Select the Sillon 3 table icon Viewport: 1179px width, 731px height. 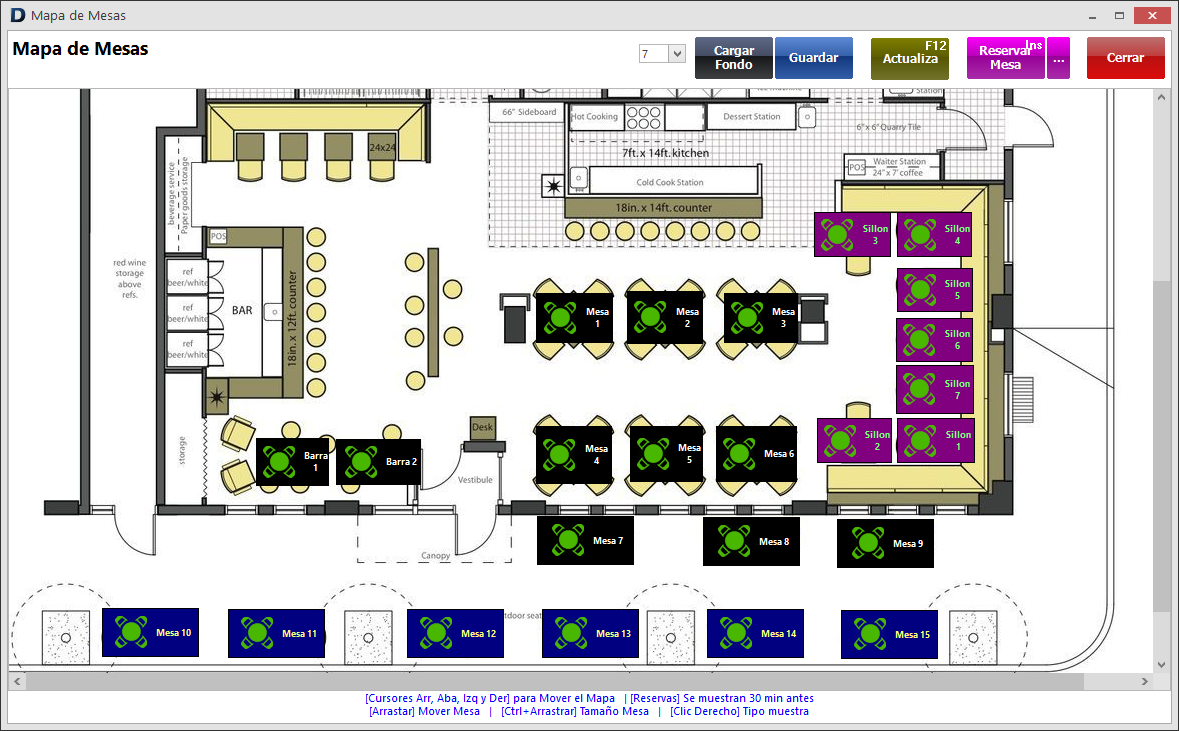pos(837,235)
